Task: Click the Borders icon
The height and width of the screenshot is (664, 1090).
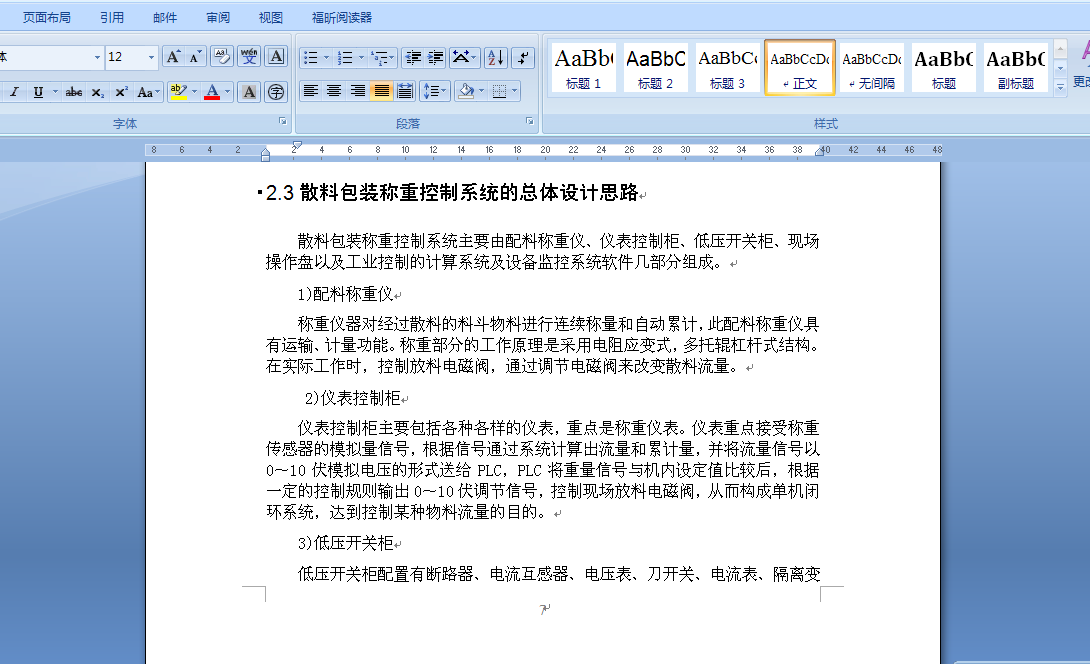Action: pos(499,91)
